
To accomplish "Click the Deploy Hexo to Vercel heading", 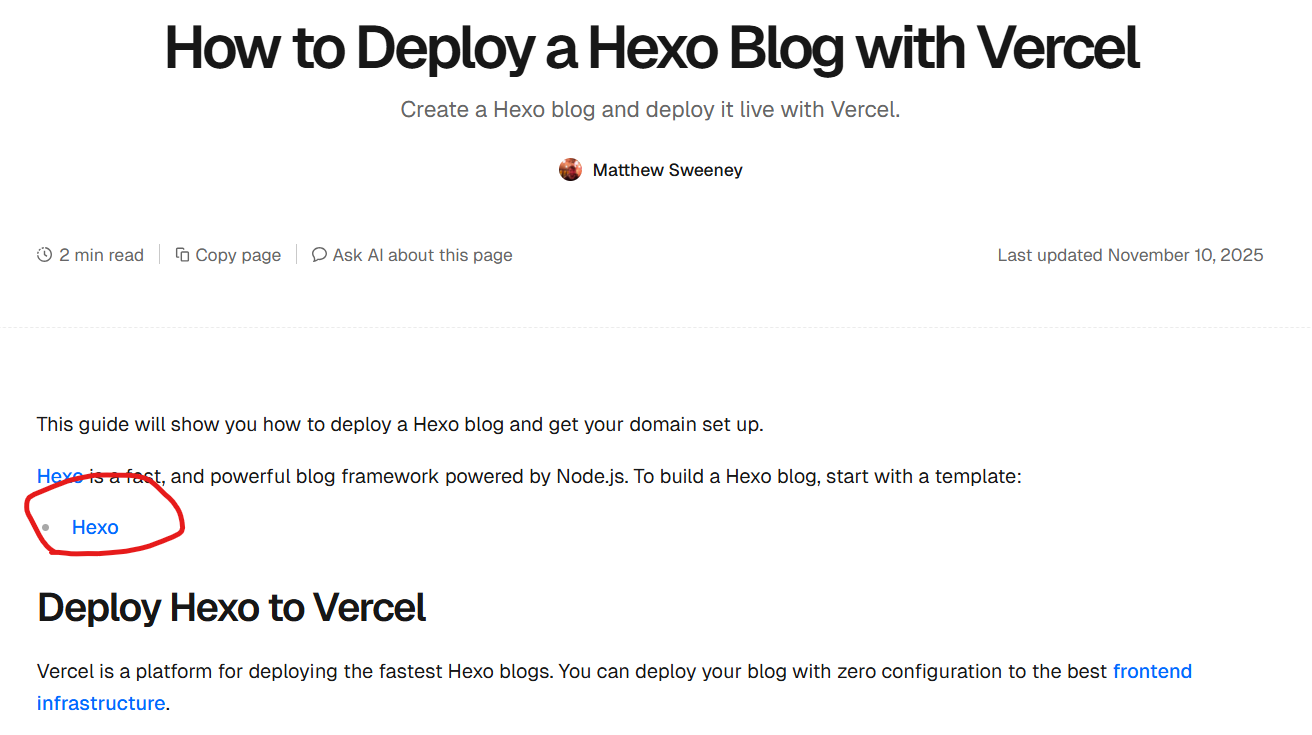I will (231, 607).
